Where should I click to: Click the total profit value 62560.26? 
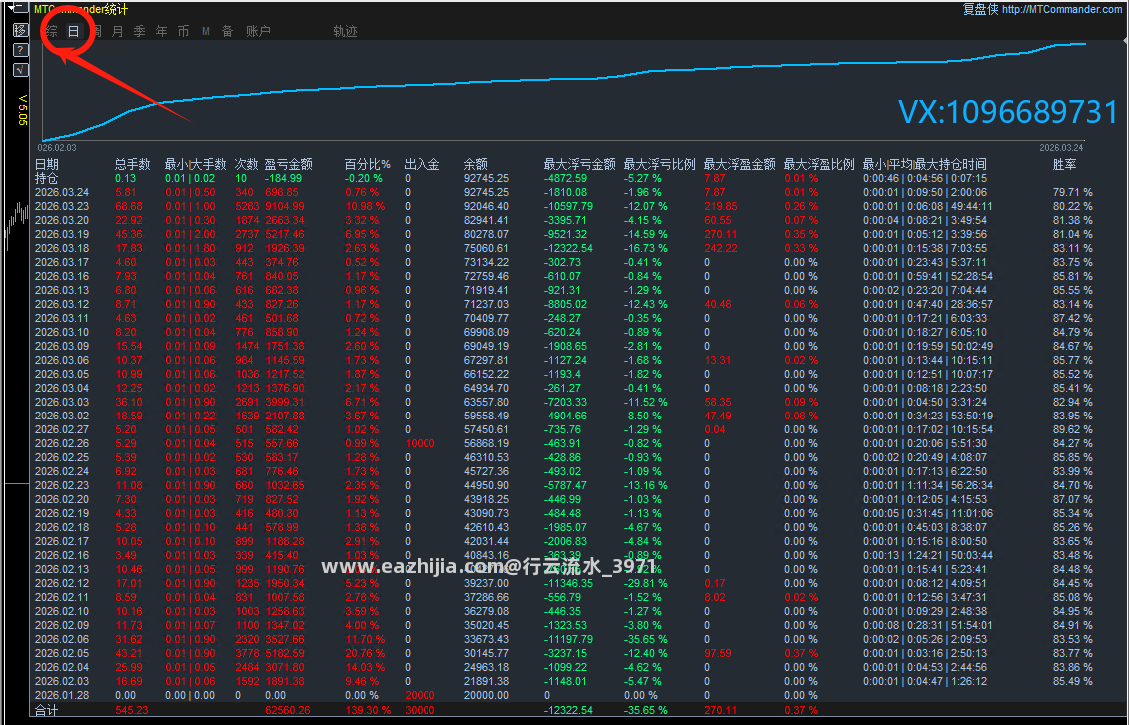pos(287,710)
